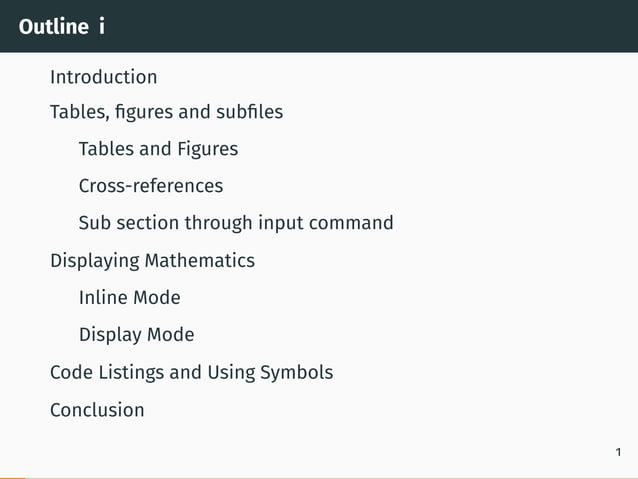Click the word 'Mathematics' in the outline
The image size is (638, 479).
pyautogui.click(x=199, y=261)
